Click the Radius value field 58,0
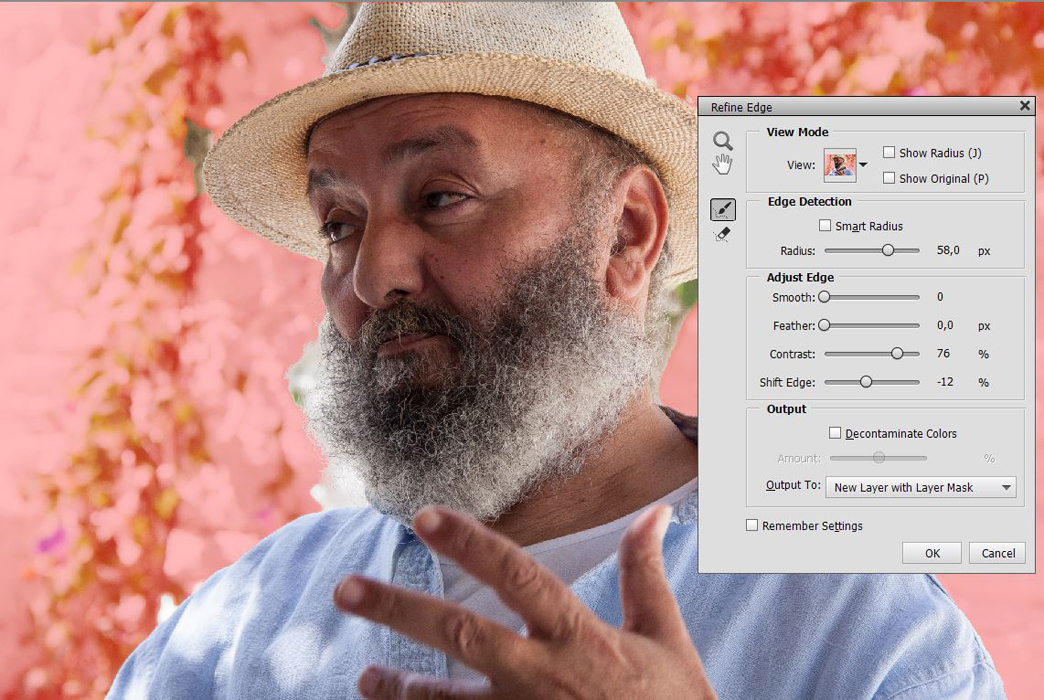 pyautogui.click(x=948, y=250)
